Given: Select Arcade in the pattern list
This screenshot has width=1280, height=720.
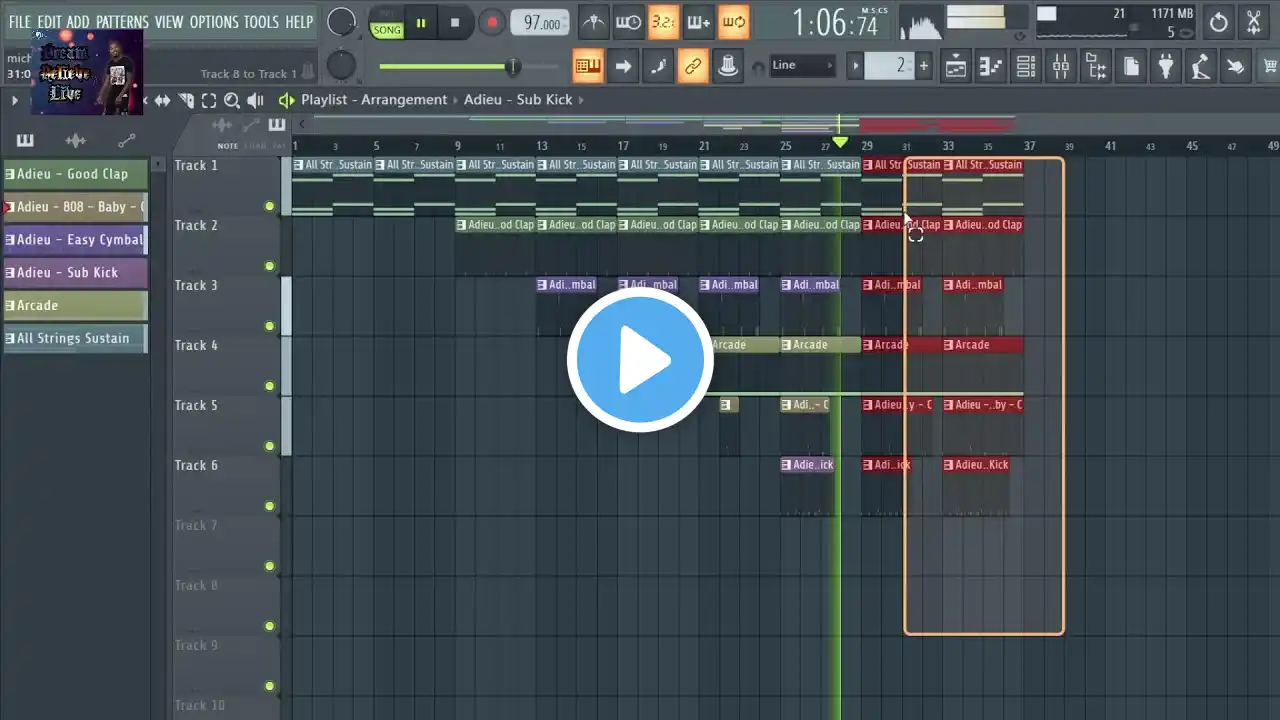Looking at the screenshot, I should 75,306.
